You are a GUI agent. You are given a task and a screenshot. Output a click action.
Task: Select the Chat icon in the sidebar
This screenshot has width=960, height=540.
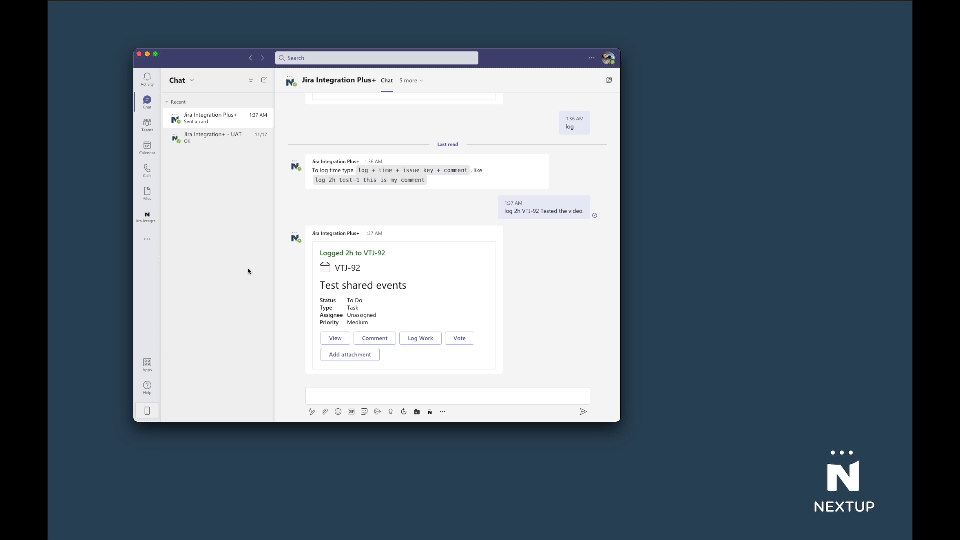click(x=147, y=102)
